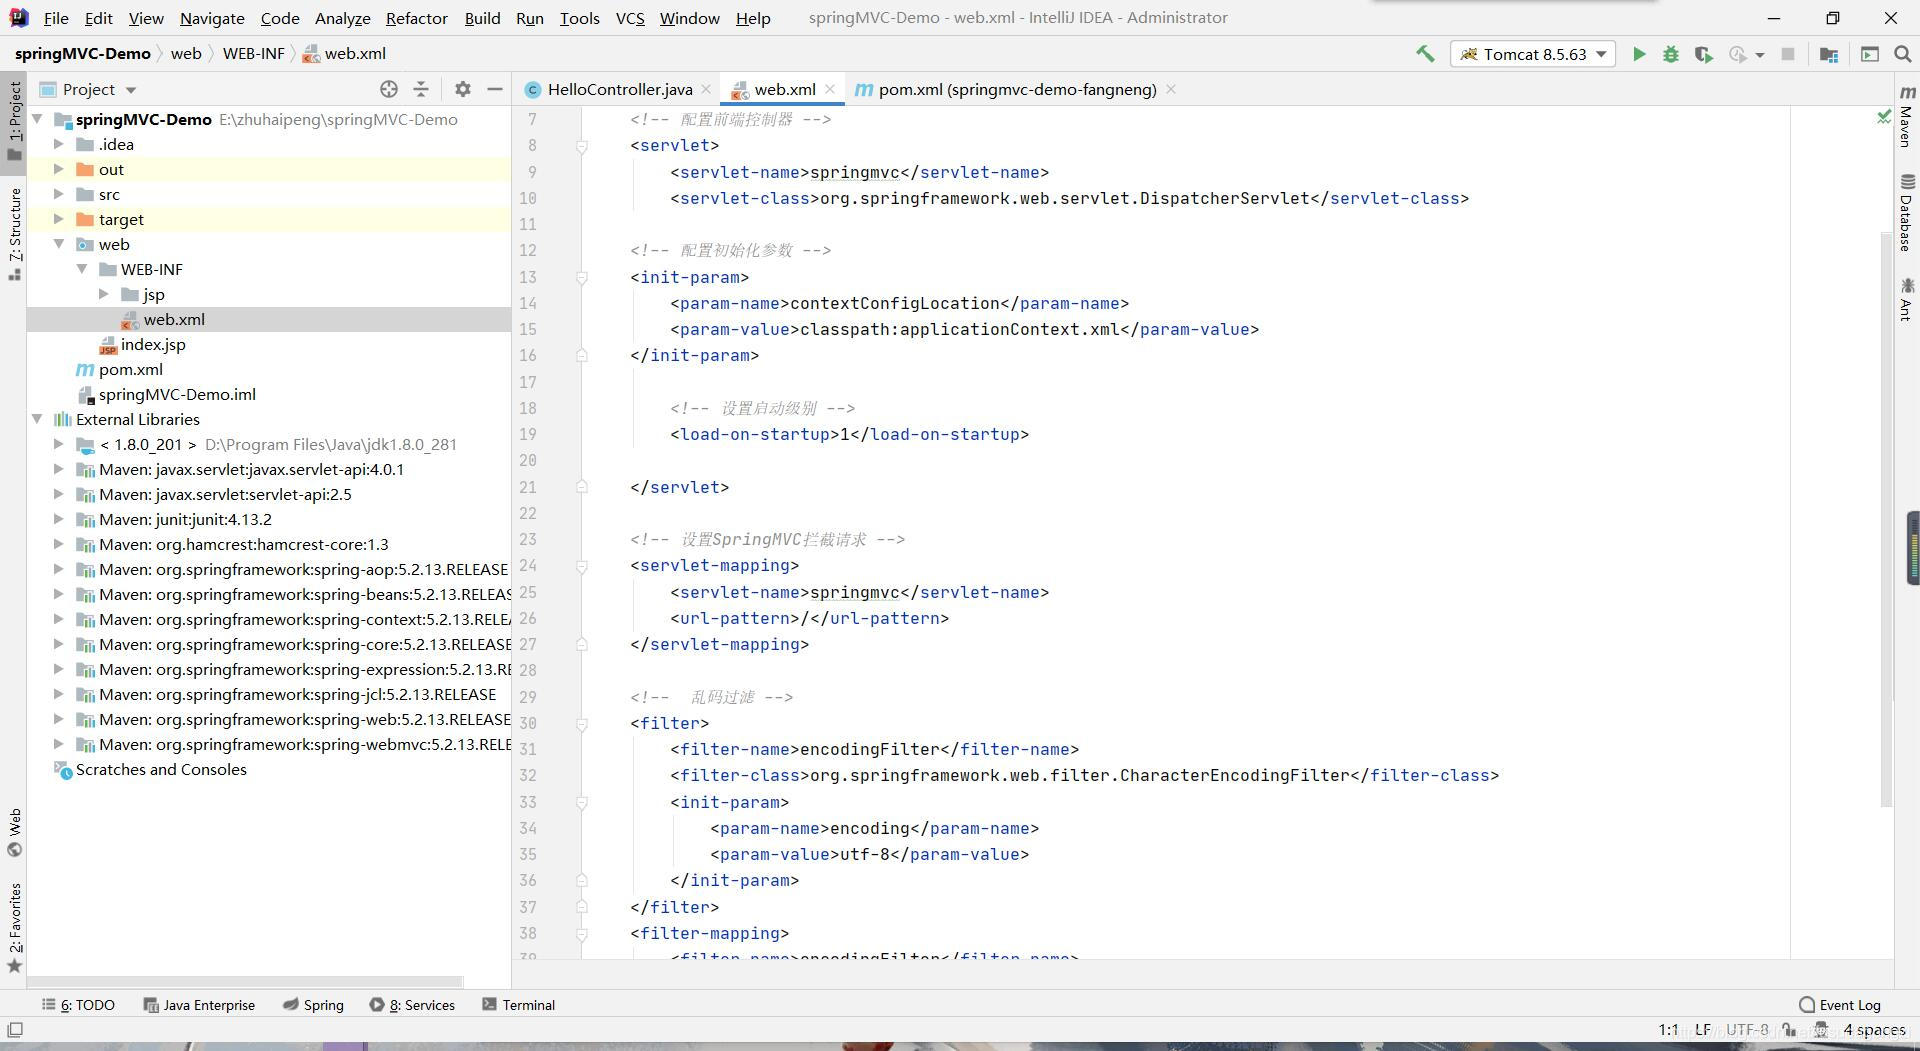Select pom.xml in the project tree
Screen dimensions: 1920x1051
tap(130, 369)
